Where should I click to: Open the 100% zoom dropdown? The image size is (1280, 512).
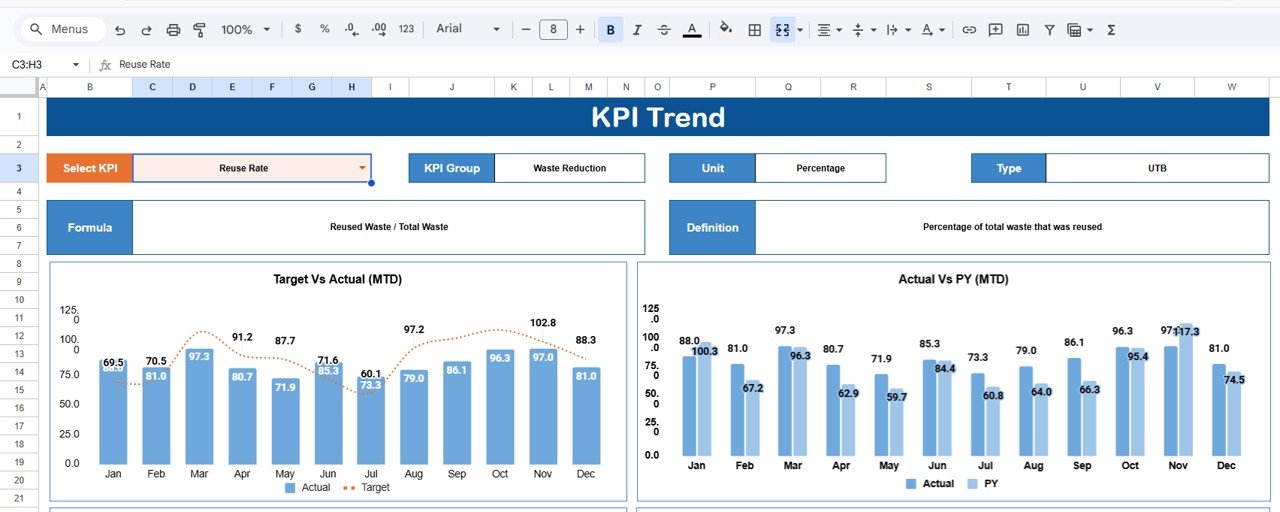coord(245,30)
